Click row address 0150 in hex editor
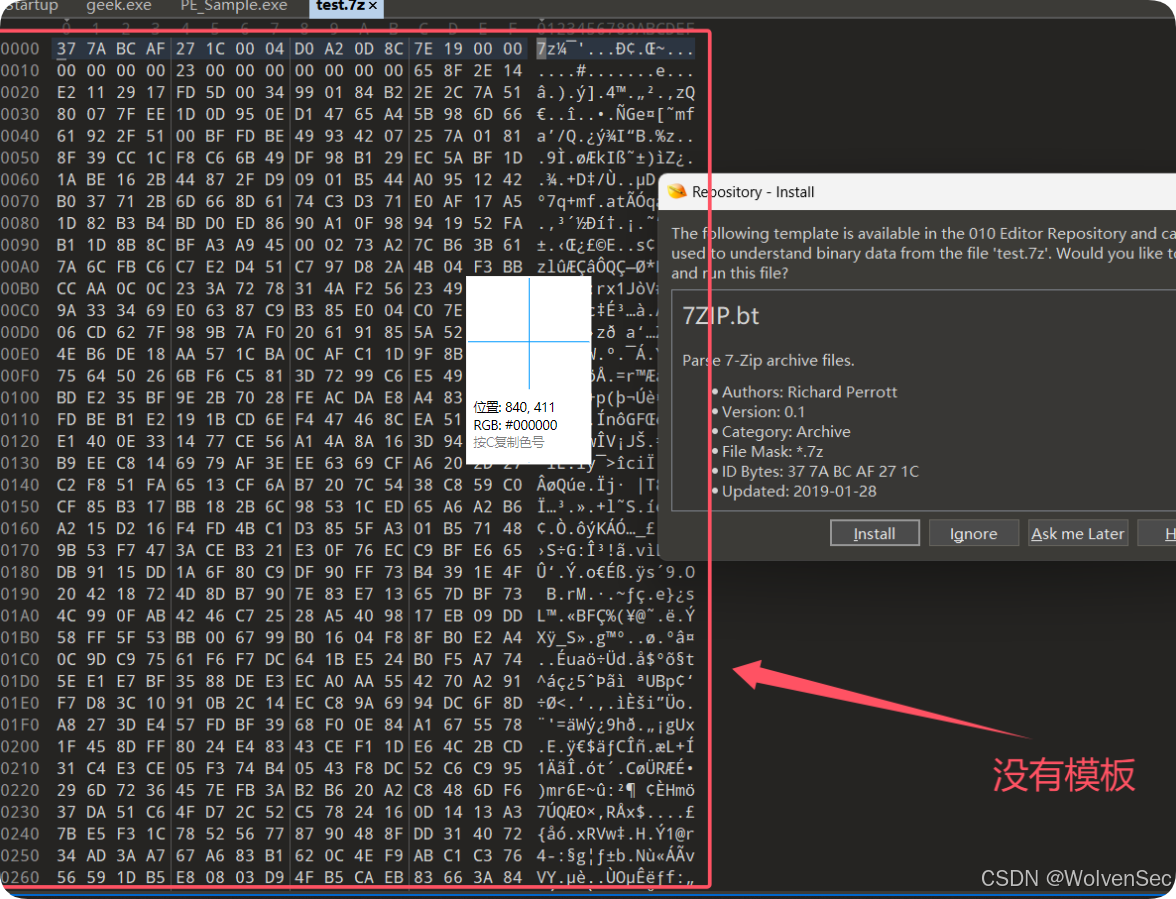The width and height of the screenshot is (1176, 899). coord(20,507)
